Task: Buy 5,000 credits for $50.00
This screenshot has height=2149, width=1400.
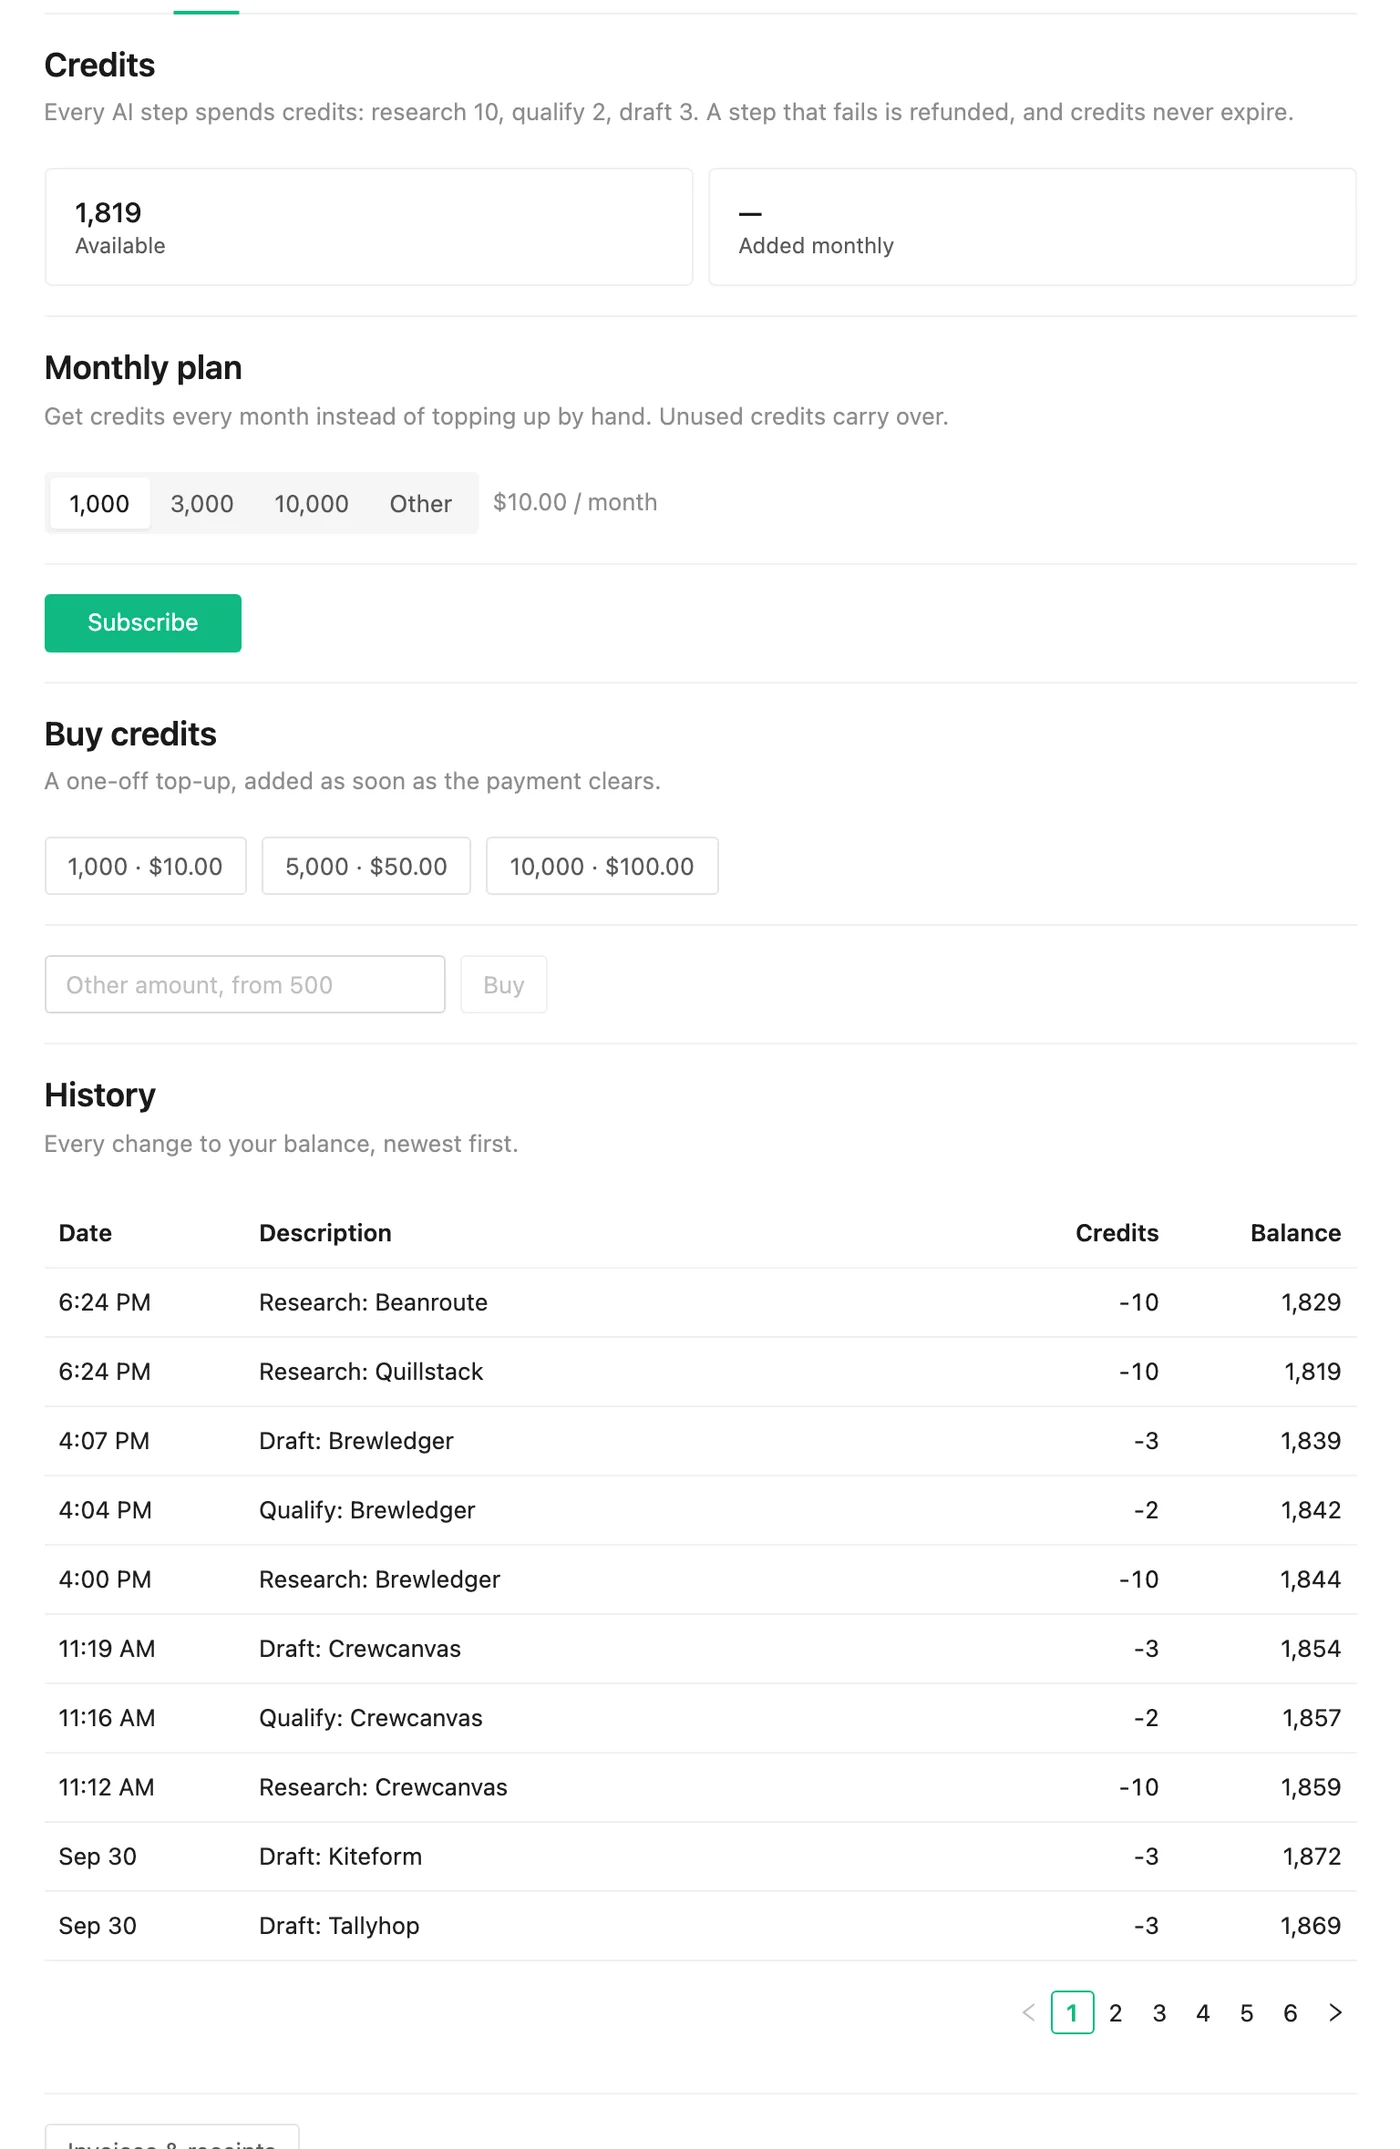Action: 366,866
